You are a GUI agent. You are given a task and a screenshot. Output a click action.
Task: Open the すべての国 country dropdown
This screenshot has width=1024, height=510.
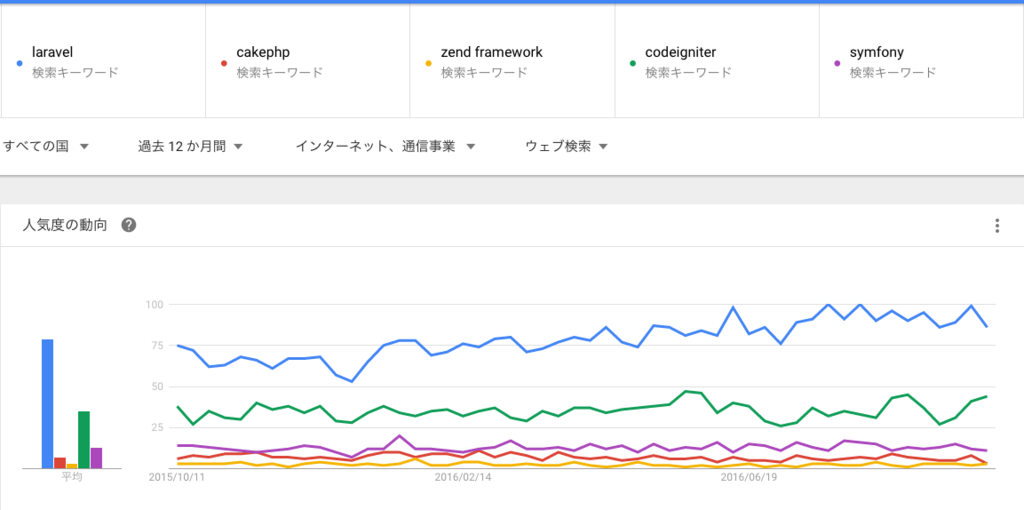tap(46, 146)
